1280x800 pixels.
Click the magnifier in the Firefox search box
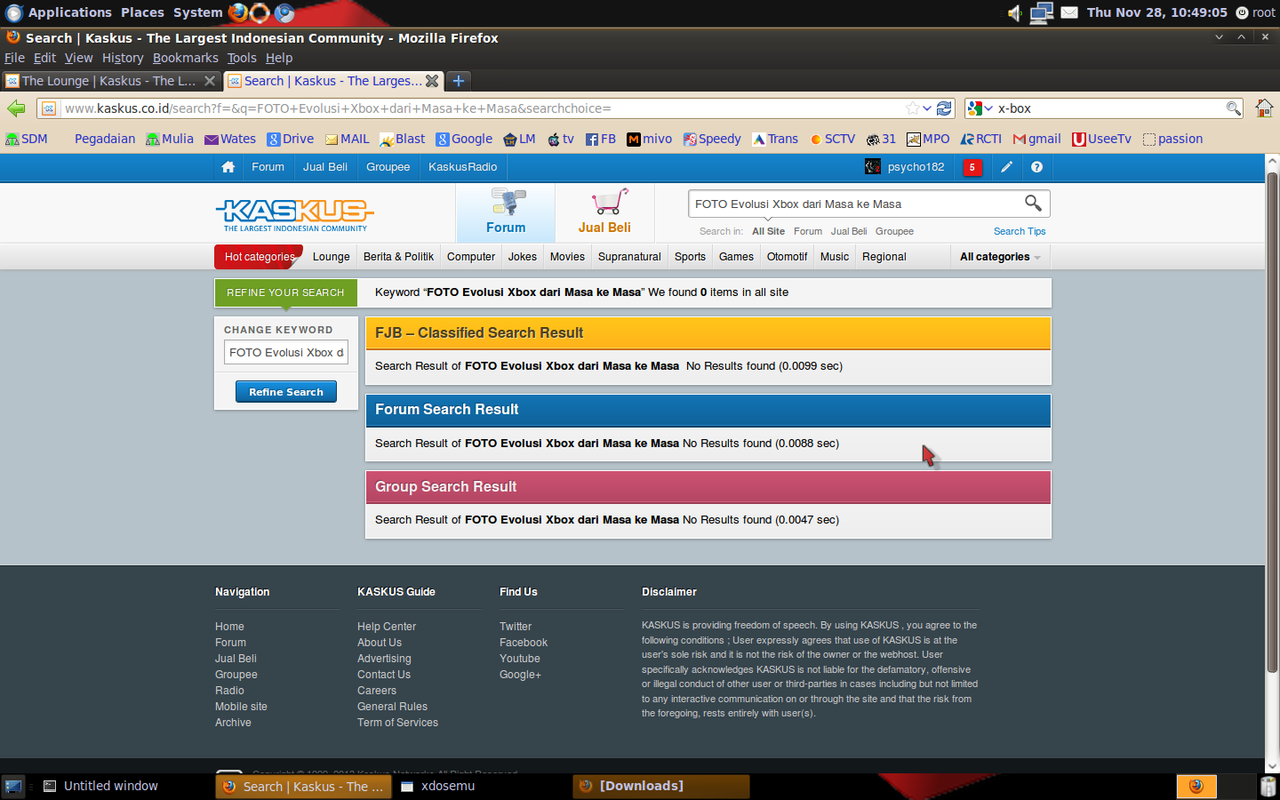coord(1234,108)
